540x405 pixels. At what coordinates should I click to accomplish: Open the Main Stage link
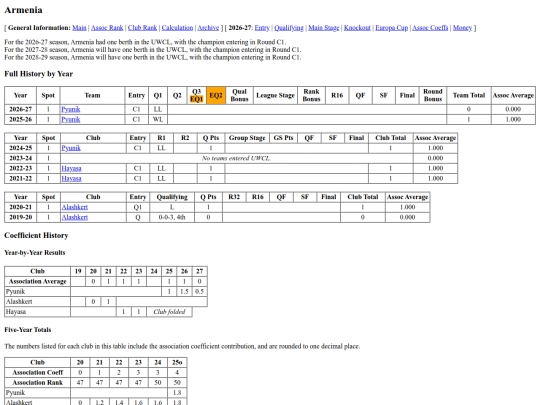point(324,28)
